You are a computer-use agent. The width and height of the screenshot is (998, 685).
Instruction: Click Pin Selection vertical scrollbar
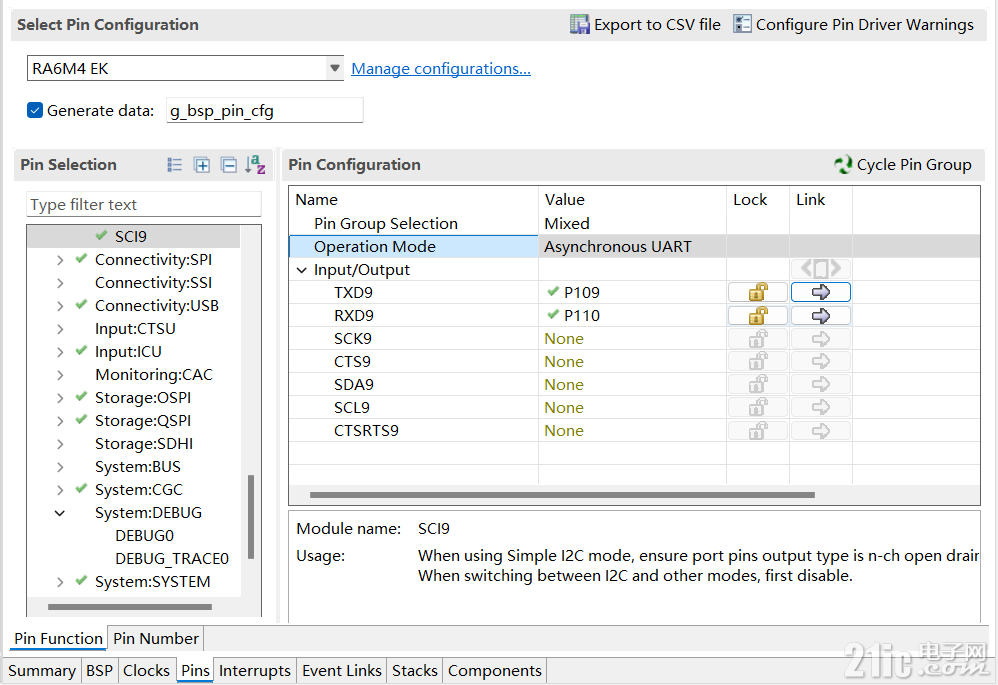(251, 516)
